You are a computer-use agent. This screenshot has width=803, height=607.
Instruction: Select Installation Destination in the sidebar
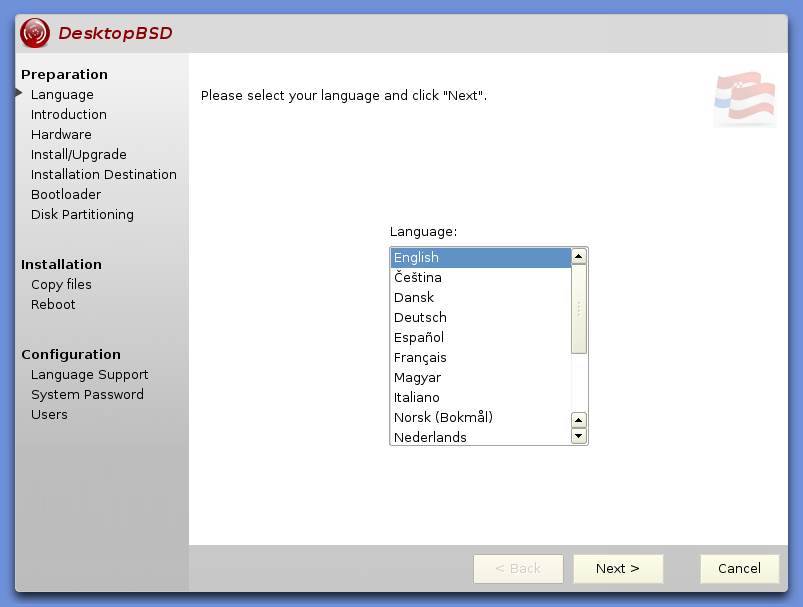click(104, 174)
